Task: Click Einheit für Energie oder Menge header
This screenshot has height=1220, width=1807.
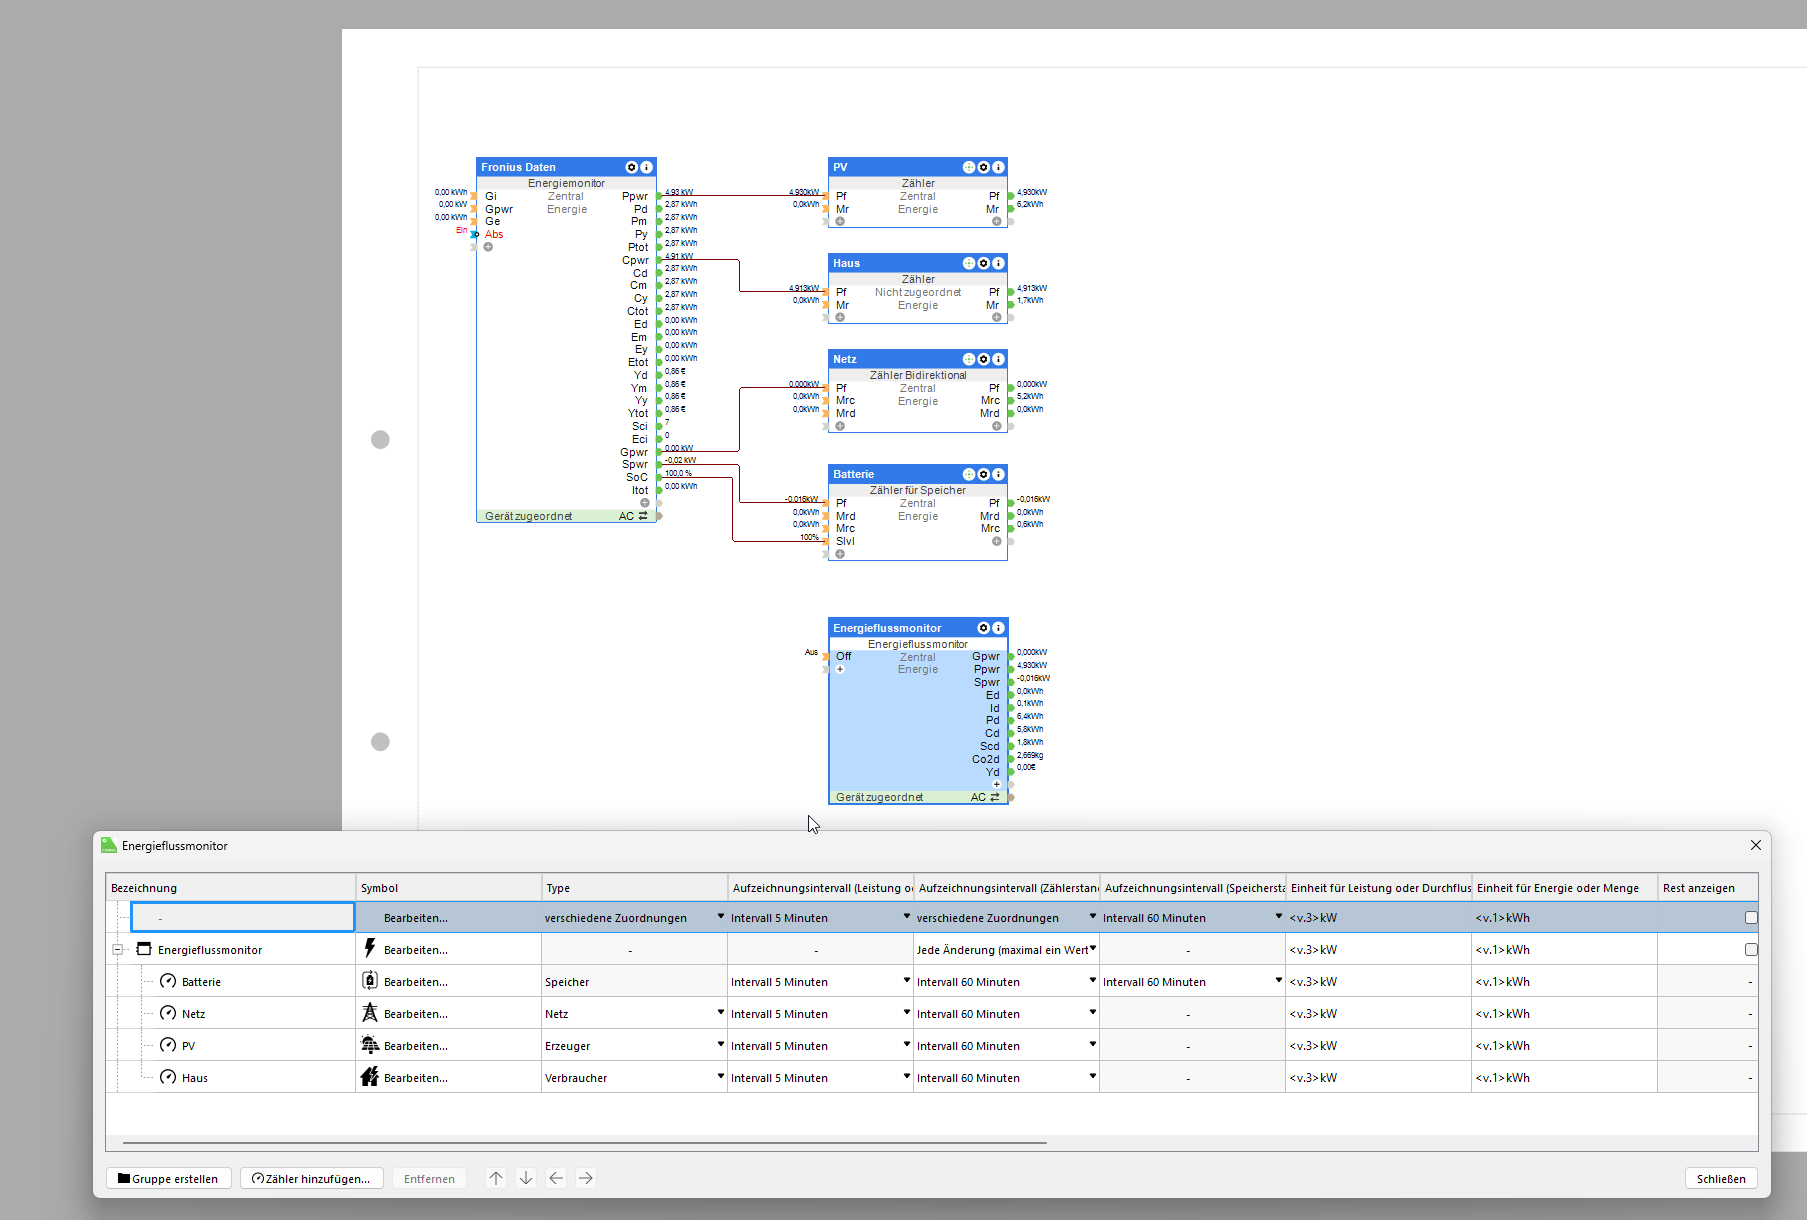Action: coord(1565,887)
